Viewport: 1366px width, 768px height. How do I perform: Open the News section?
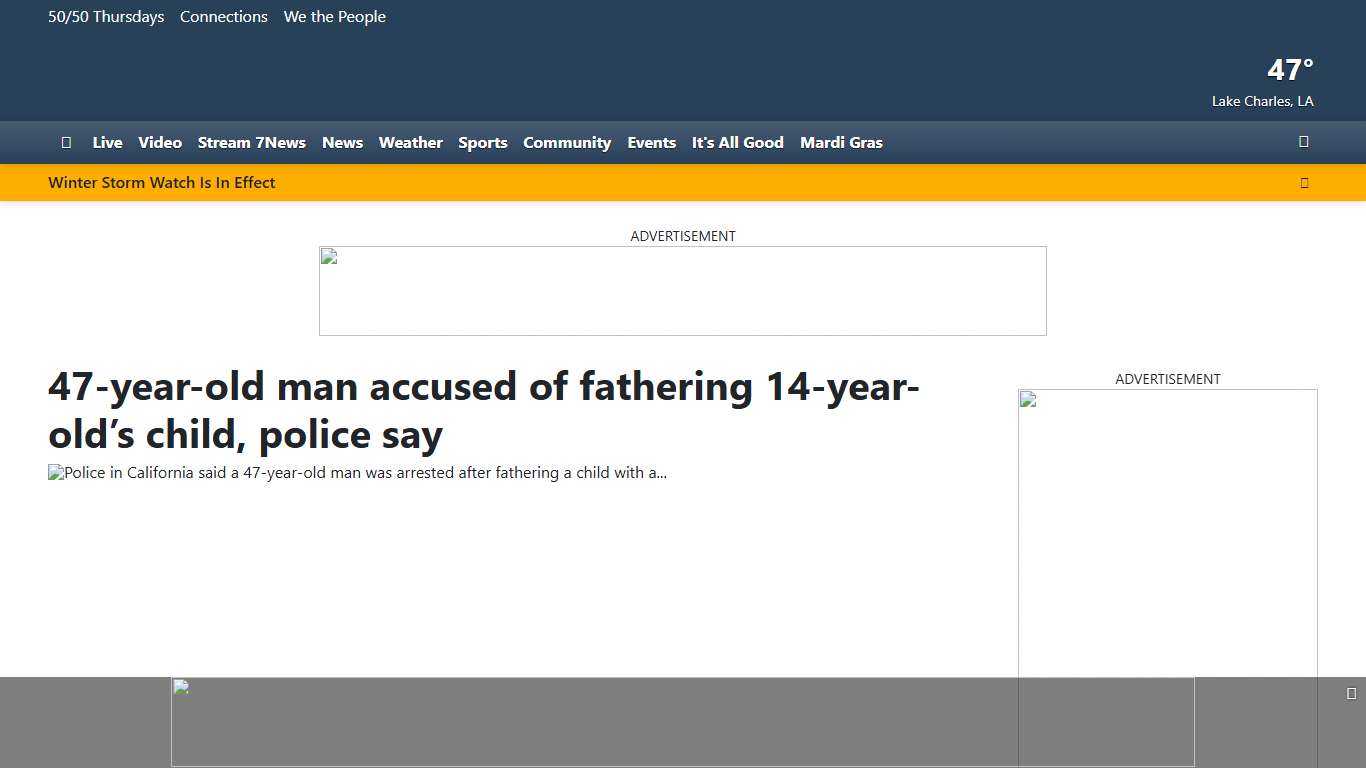tap(342, 142)
